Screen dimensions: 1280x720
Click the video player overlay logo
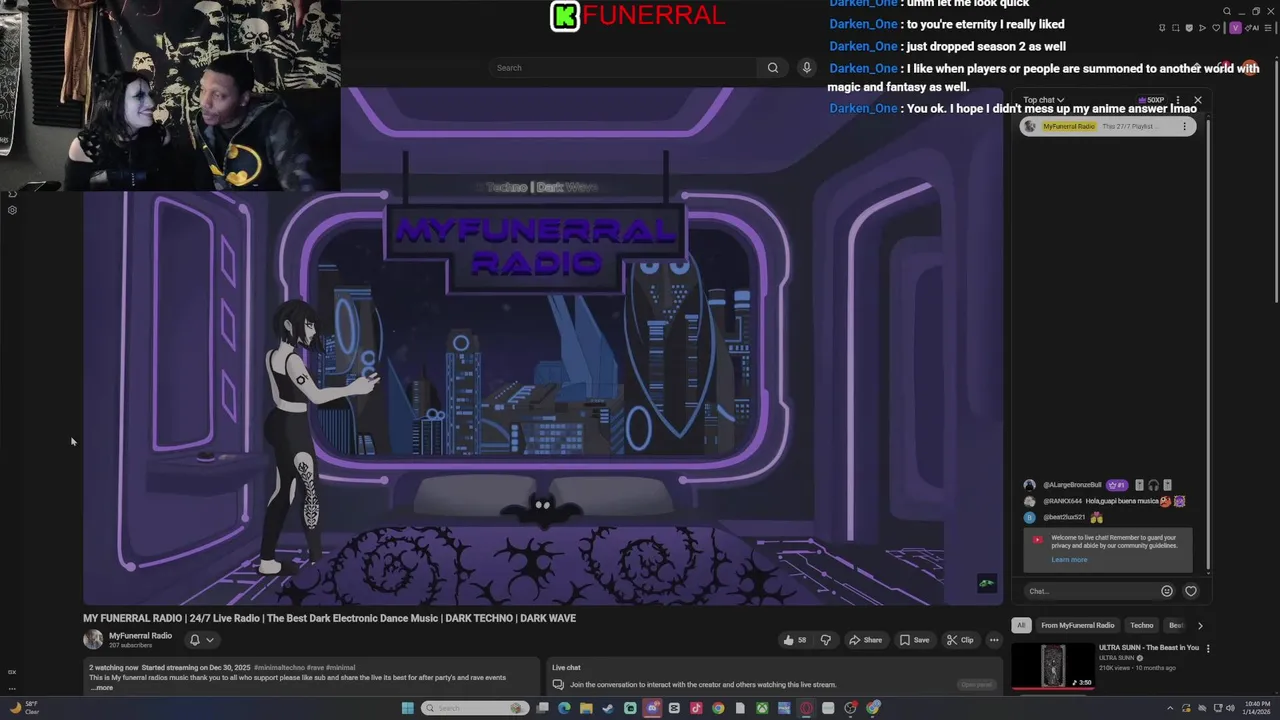pyautogui.click(x=987, y=583)
